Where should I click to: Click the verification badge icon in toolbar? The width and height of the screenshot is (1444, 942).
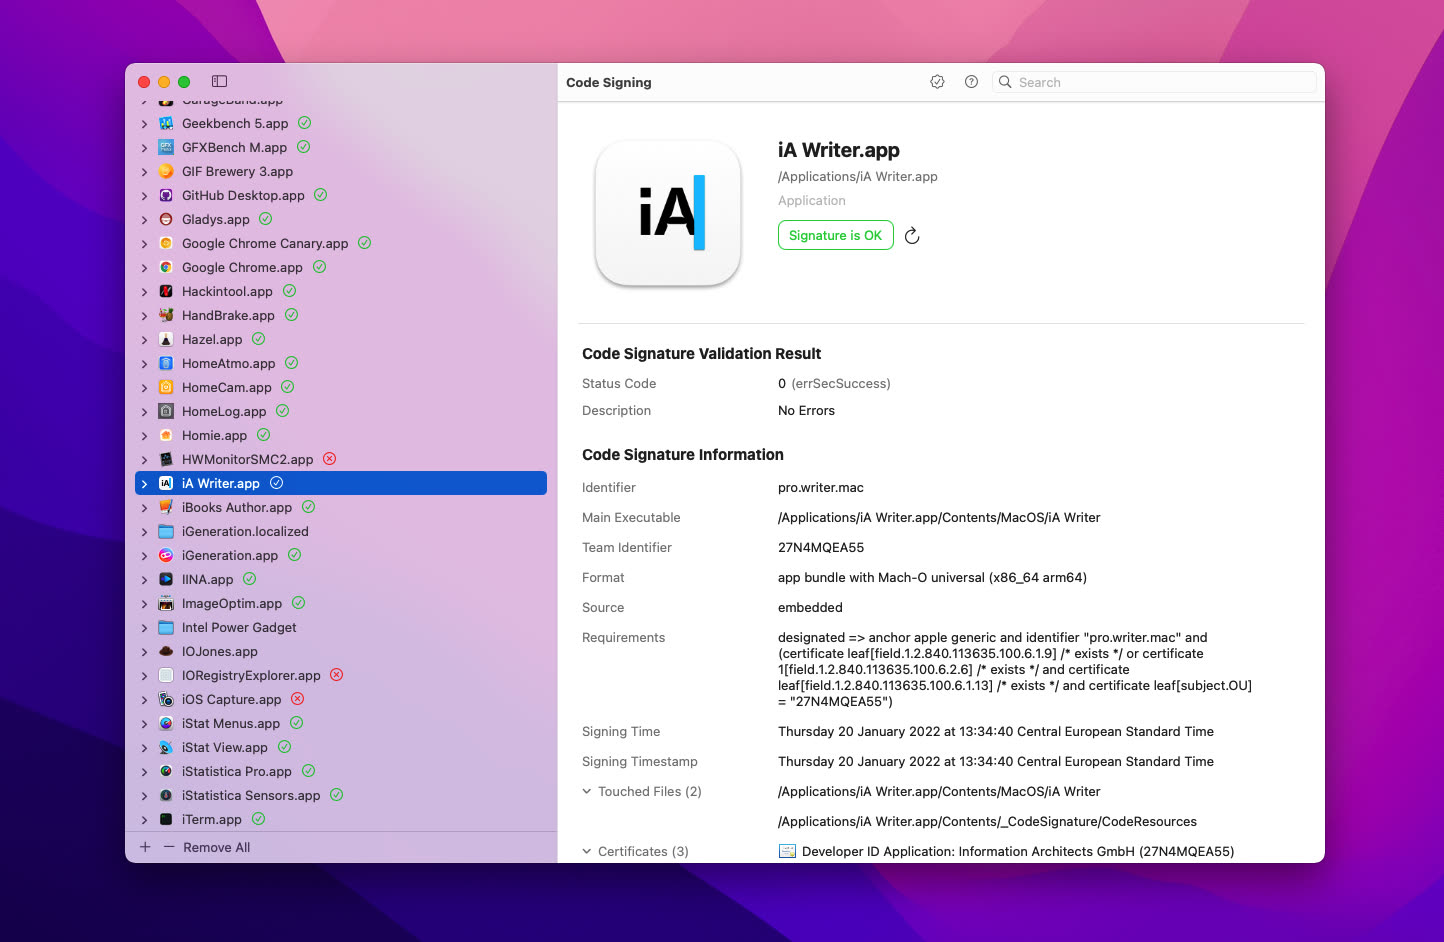coord(937,82)
